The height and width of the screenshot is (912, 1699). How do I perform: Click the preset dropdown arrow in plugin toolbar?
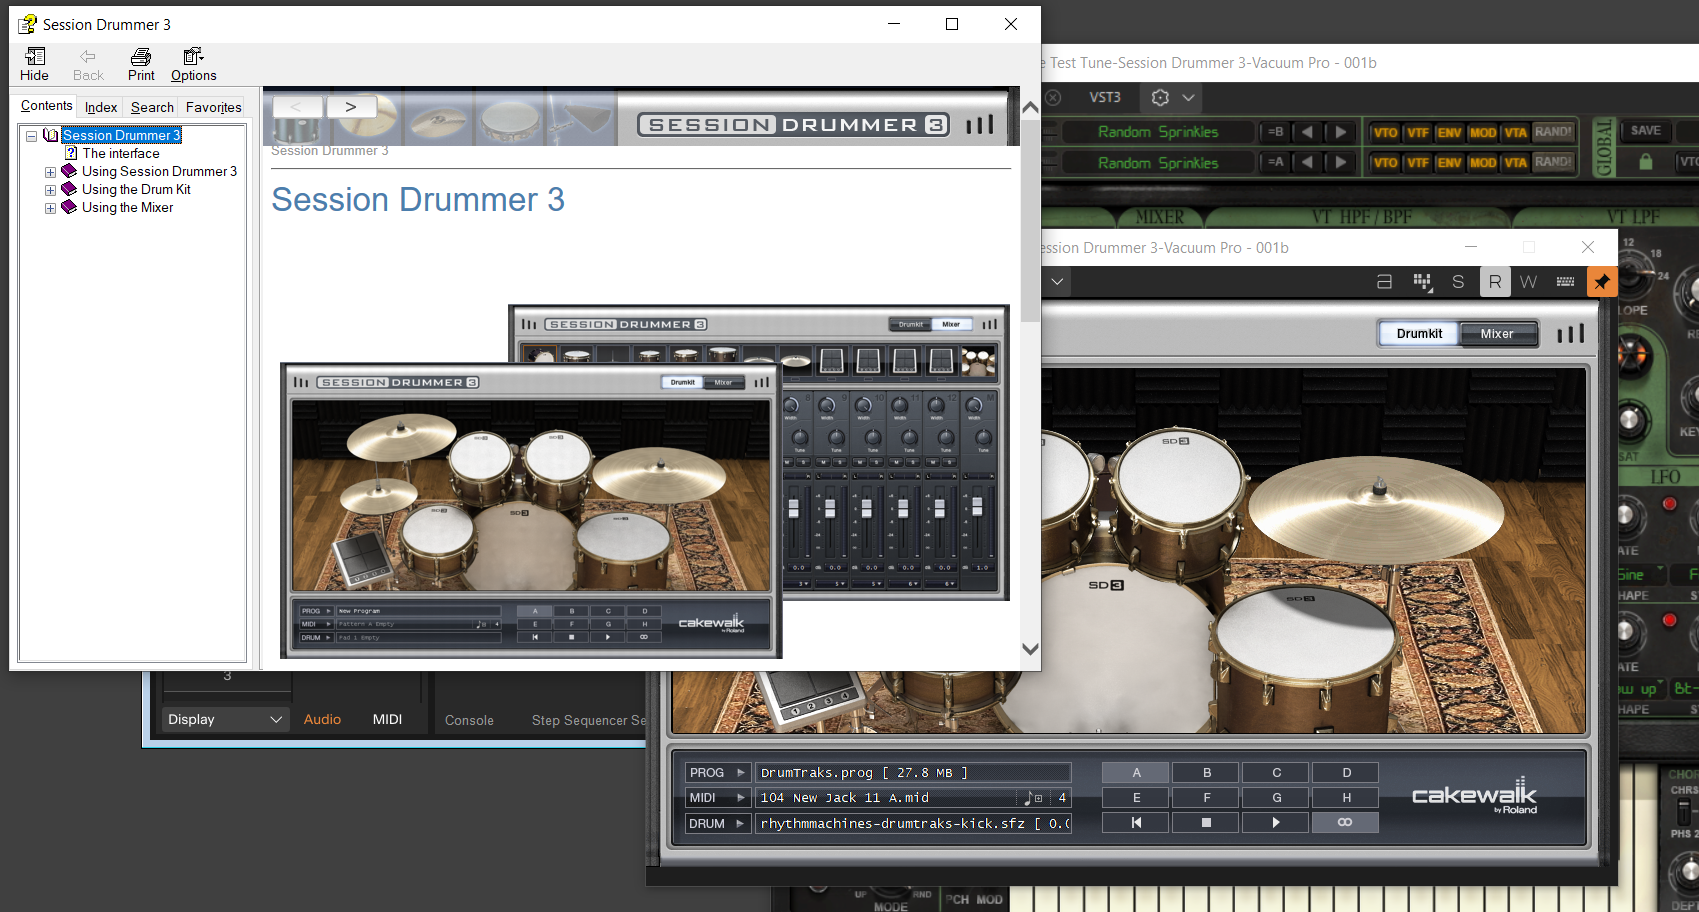(1057, 282)
